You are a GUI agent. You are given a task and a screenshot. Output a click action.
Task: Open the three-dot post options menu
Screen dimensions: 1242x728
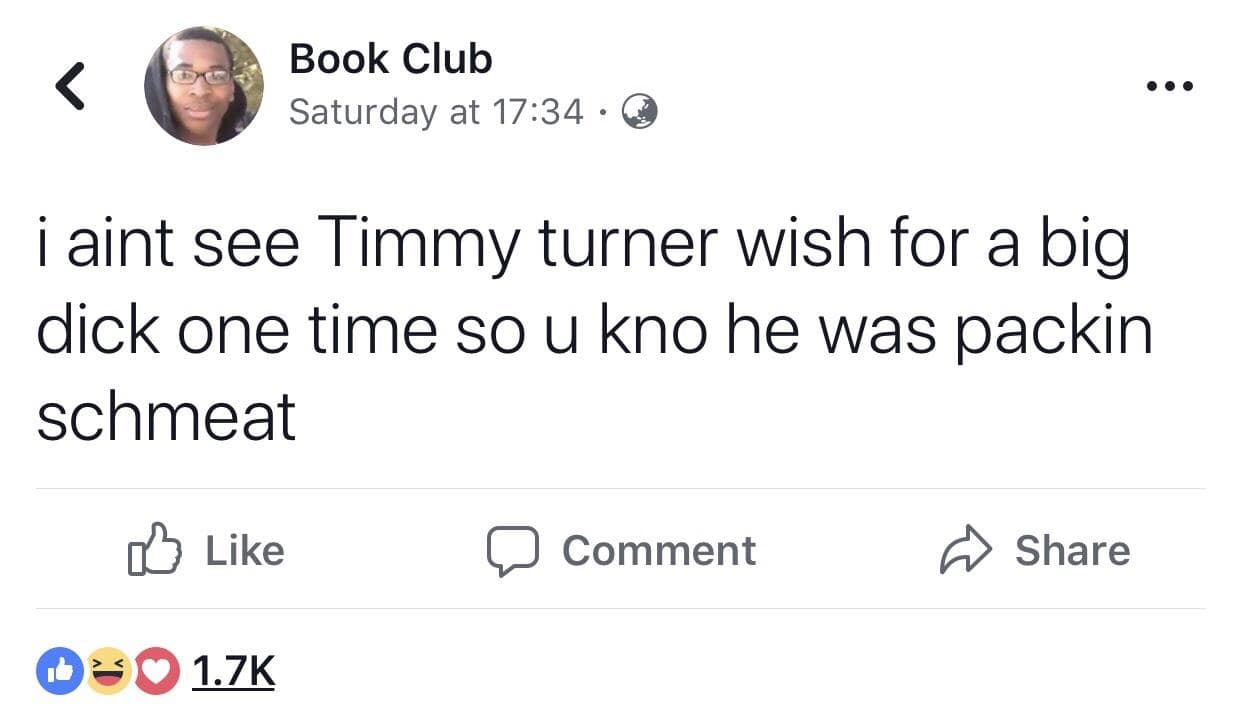(x=1170, y=86)
